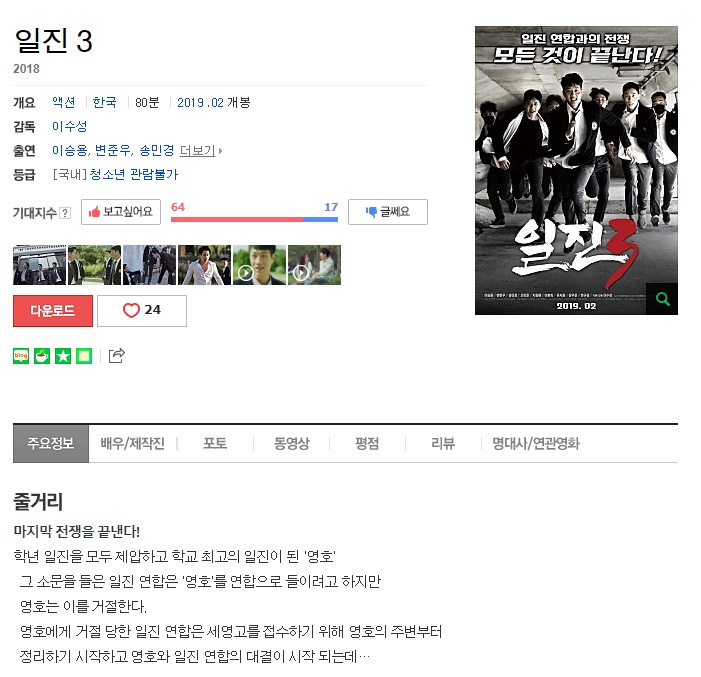Expand the cast list with 더보기
This screenshot has width=701, height=677.
coord(201,151)
